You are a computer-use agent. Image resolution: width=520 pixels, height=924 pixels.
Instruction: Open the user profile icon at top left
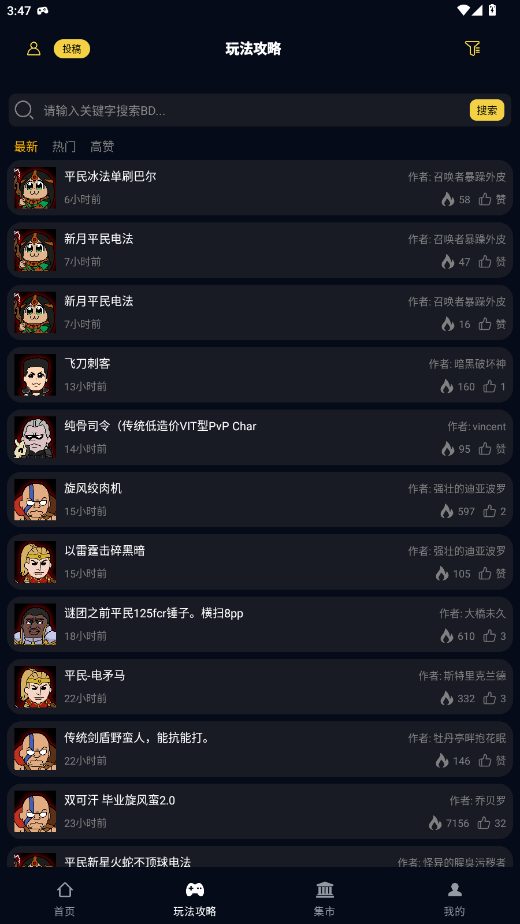point(34,49)
